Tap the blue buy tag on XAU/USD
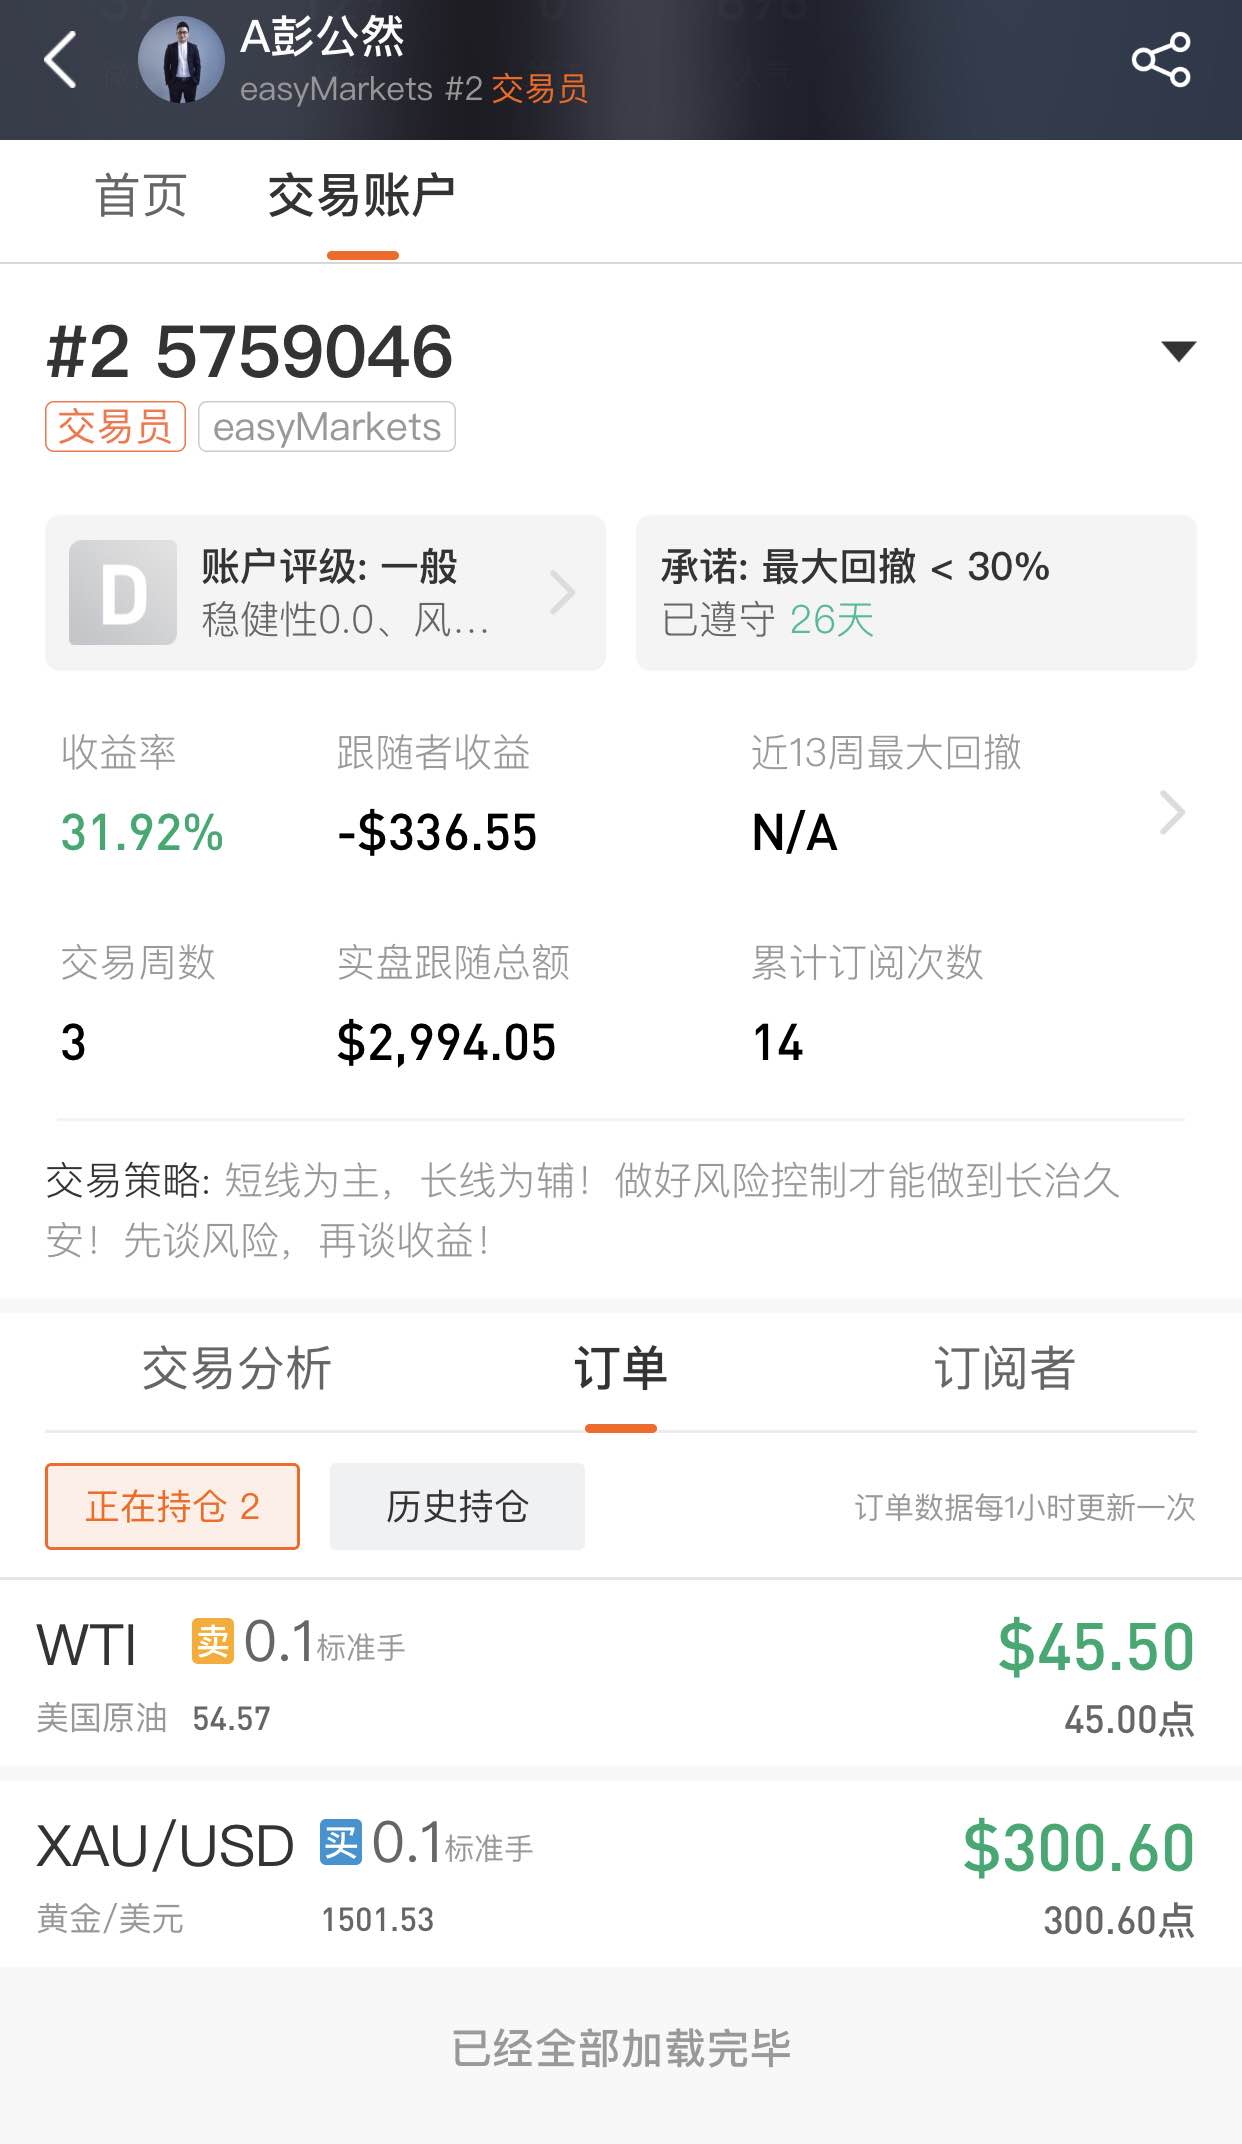 [x=341, y=1842]
